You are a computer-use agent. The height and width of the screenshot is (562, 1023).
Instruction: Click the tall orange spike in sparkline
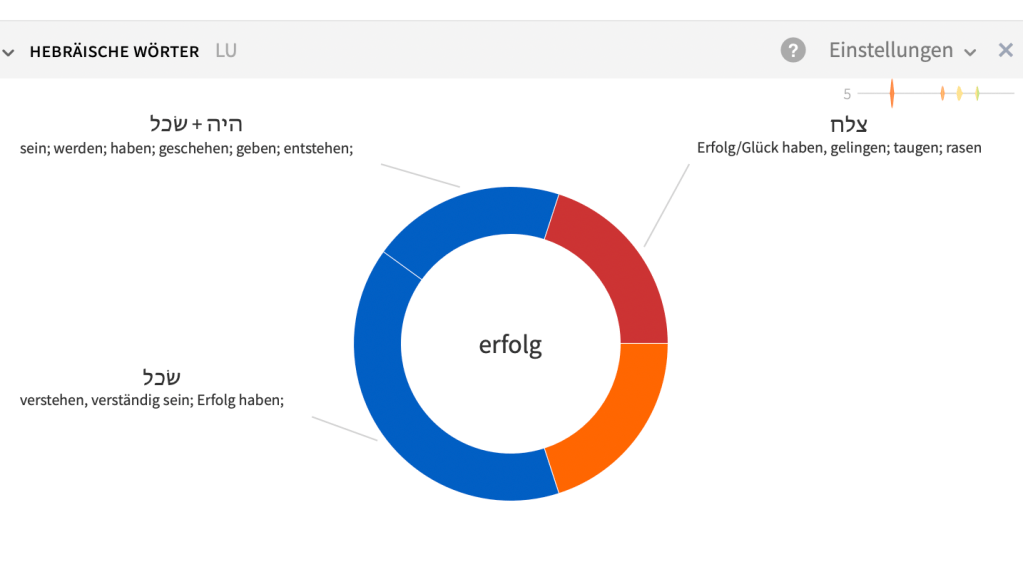pos(892,93)
